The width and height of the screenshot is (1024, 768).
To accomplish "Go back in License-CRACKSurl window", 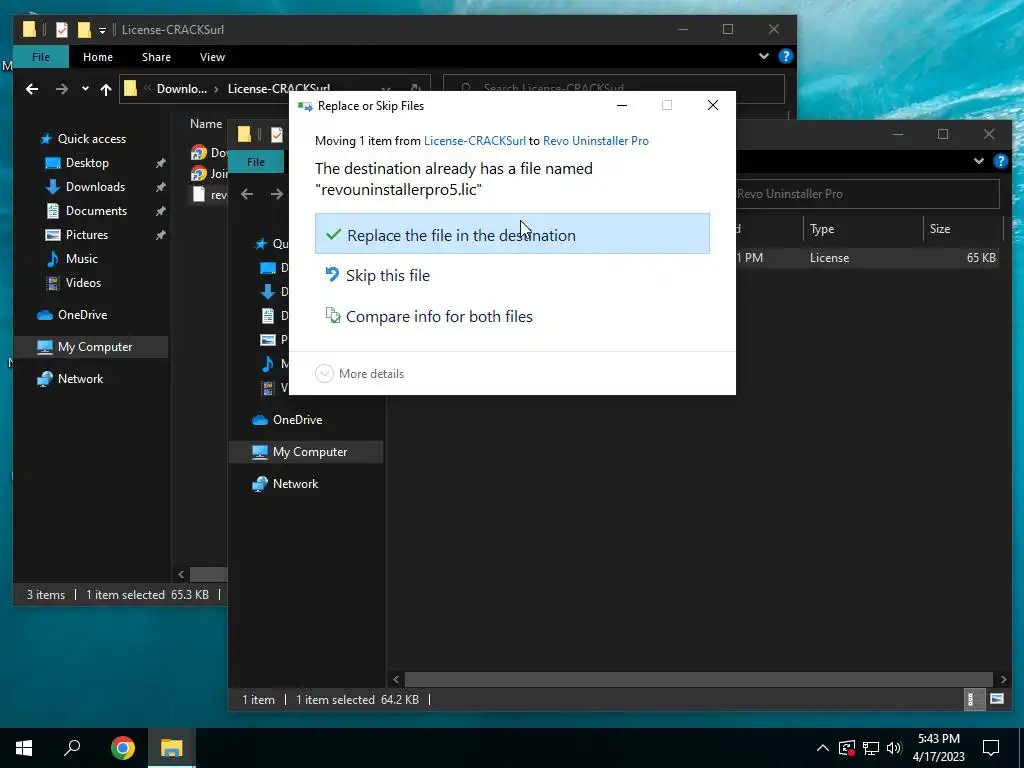I will point(32,89).
